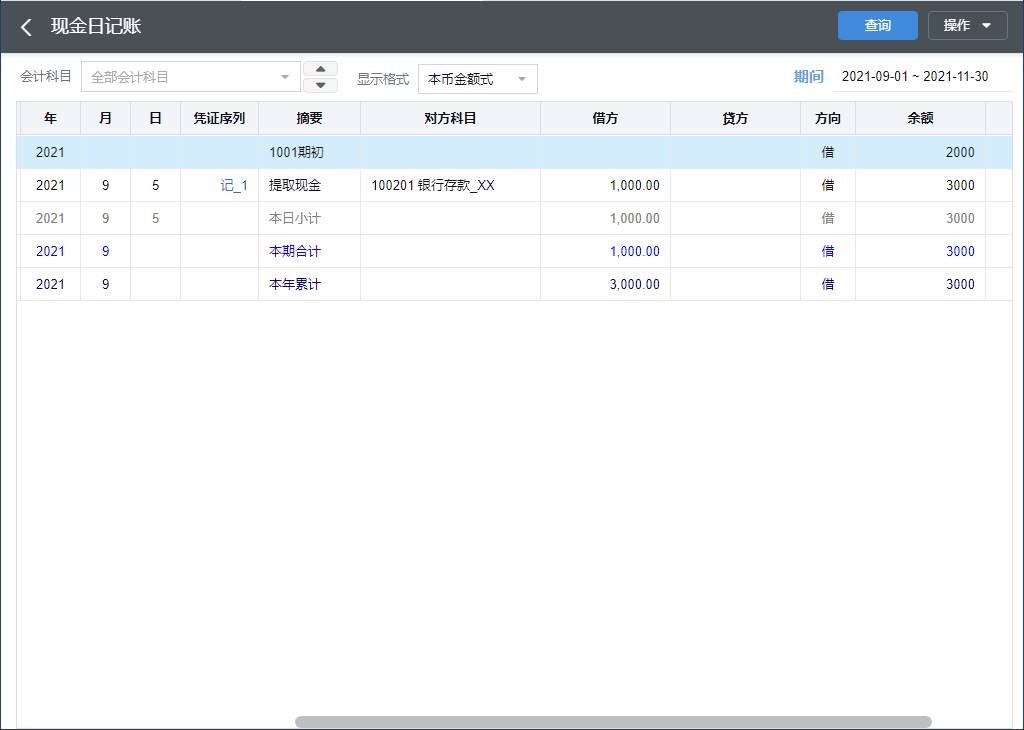Select the 100201 银行存款_XX cell
1024x730 pixels.
tap(451, 185)
